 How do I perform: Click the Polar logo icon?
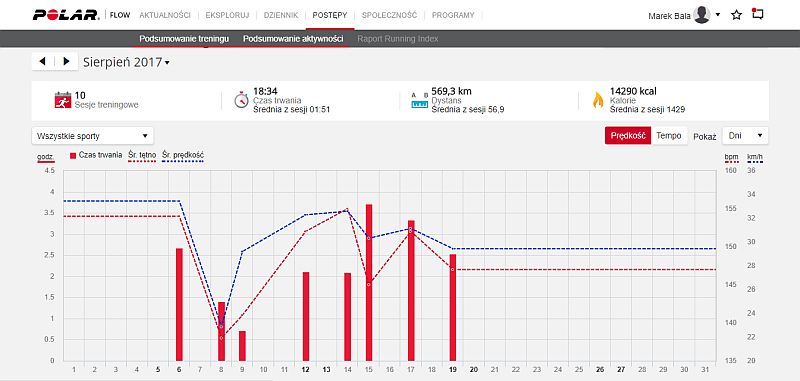[66, 15]
